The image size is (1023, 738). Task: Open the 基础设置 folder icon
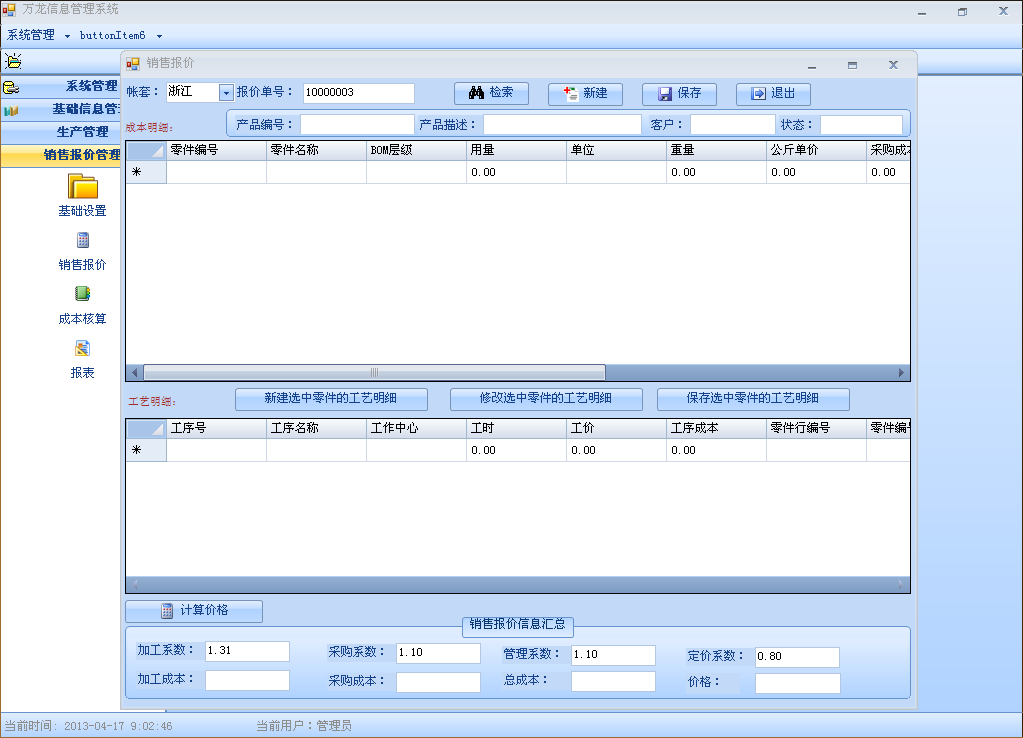tap(82, 186)
